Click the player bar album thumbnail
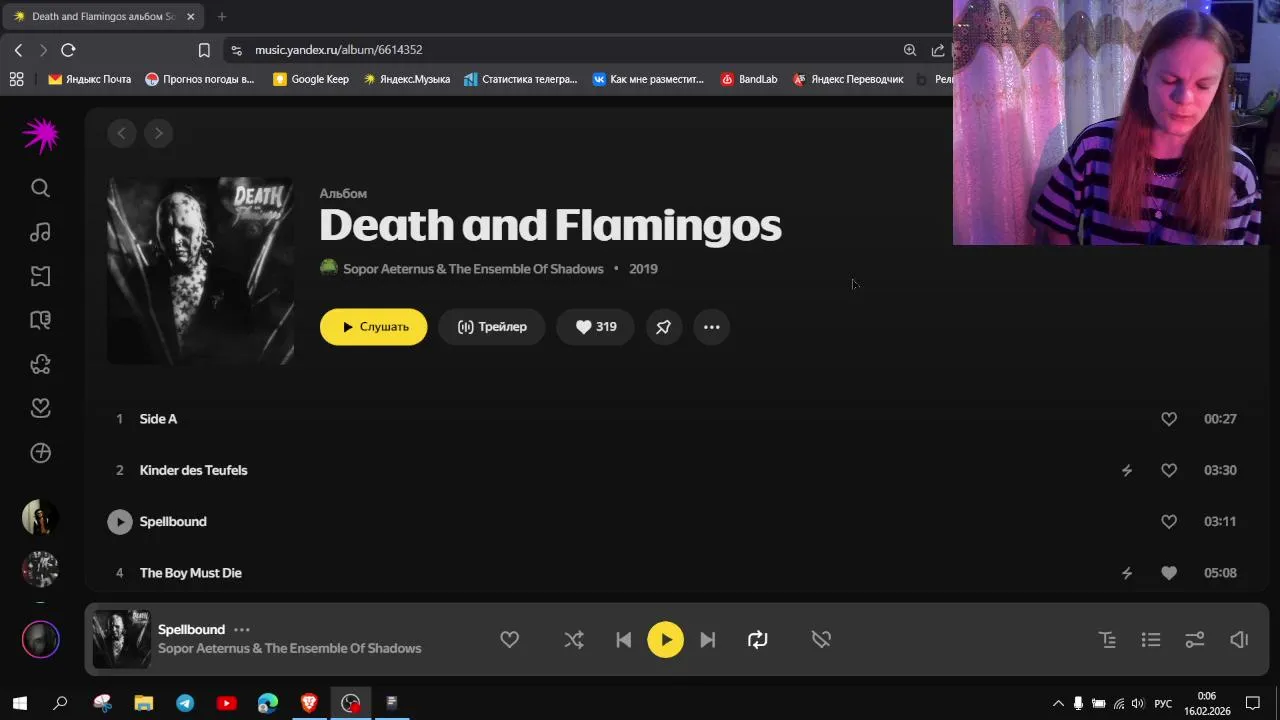The height and width of the screenshot is (720, 1280). coord(121,640)
